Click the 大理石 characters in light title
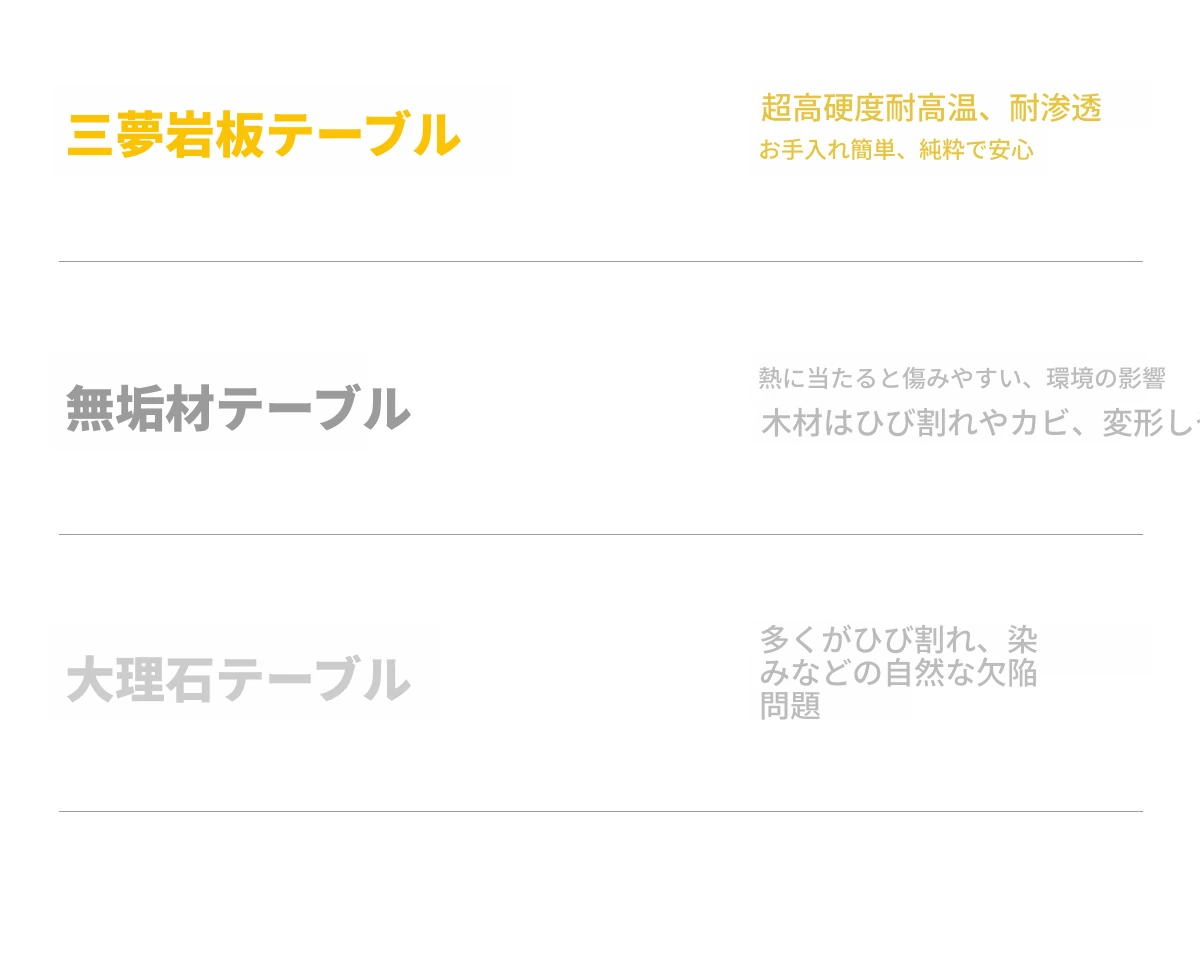Image resolution: width=1200 pixels, height=965 pixels. pyautogui.click(x=141, y=680)
